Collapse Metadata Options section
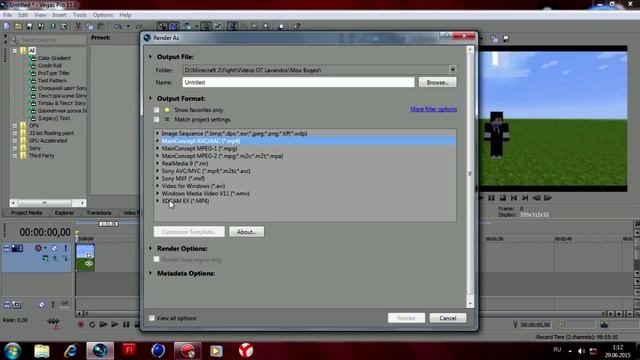 (x=150, y=273)
